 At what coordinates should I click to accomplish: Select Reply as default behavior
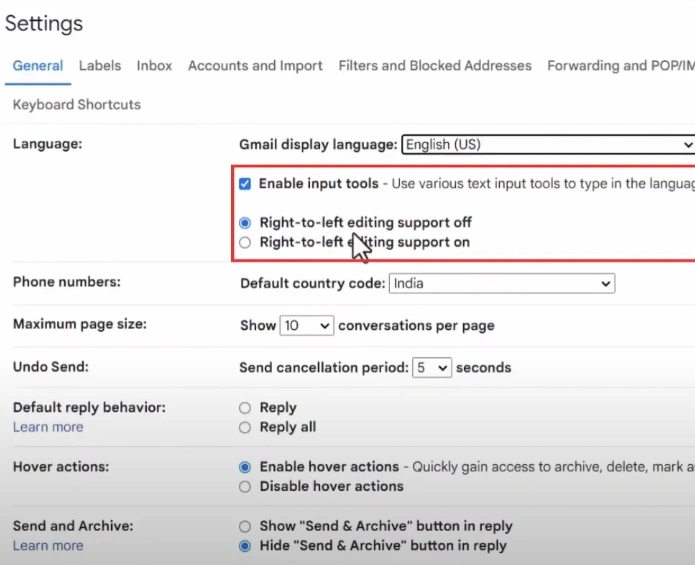click(245, 408)
